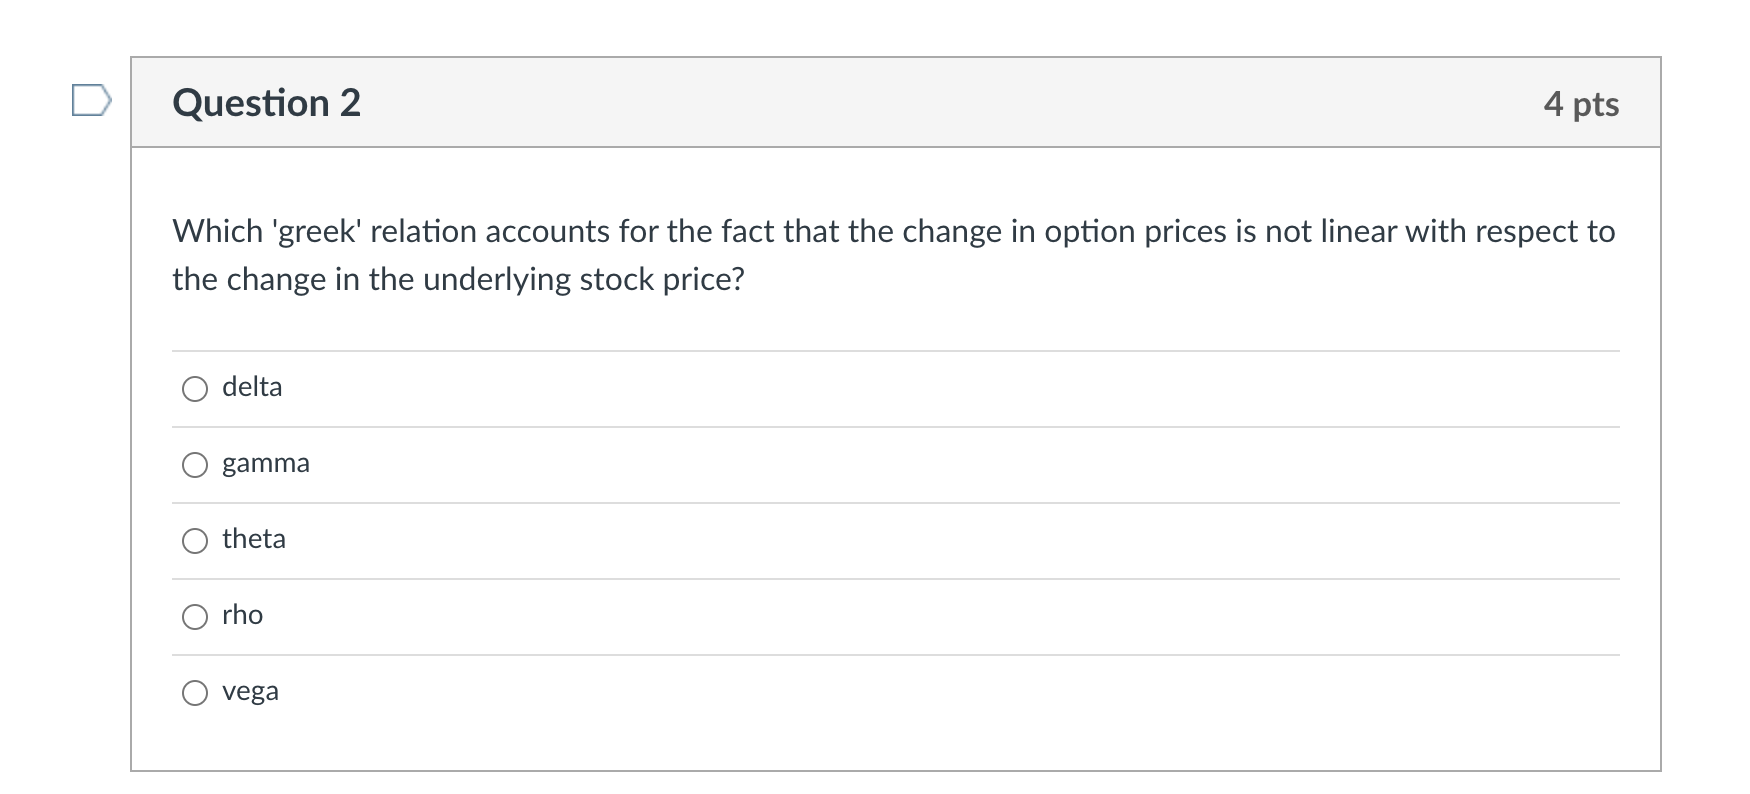Click the 'vega' answer label
Image resolution: width=1750 pixels, height=794 pixels.
(x=250, y=691)
